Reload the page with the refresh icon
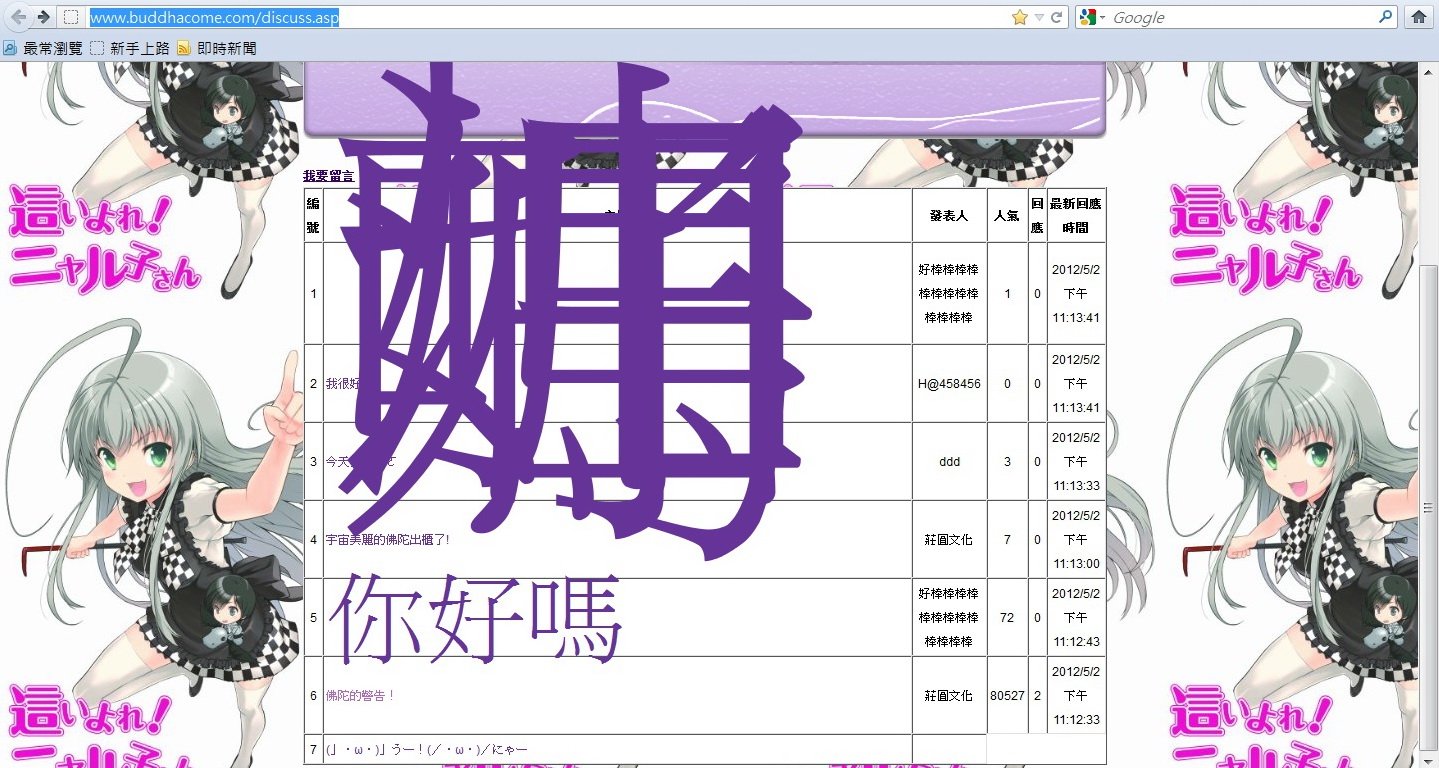Screen dimensions: 1439x768 click(1056, 17)
